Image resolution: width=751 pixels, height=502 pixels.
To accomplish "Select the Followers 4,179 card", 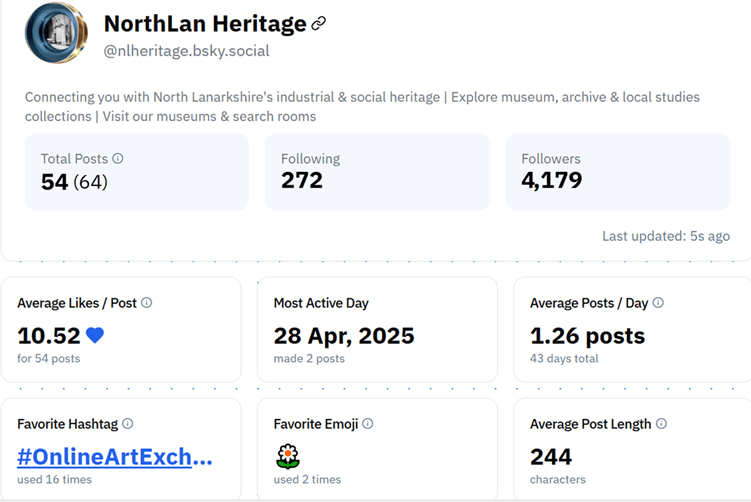I will point(617,172).
